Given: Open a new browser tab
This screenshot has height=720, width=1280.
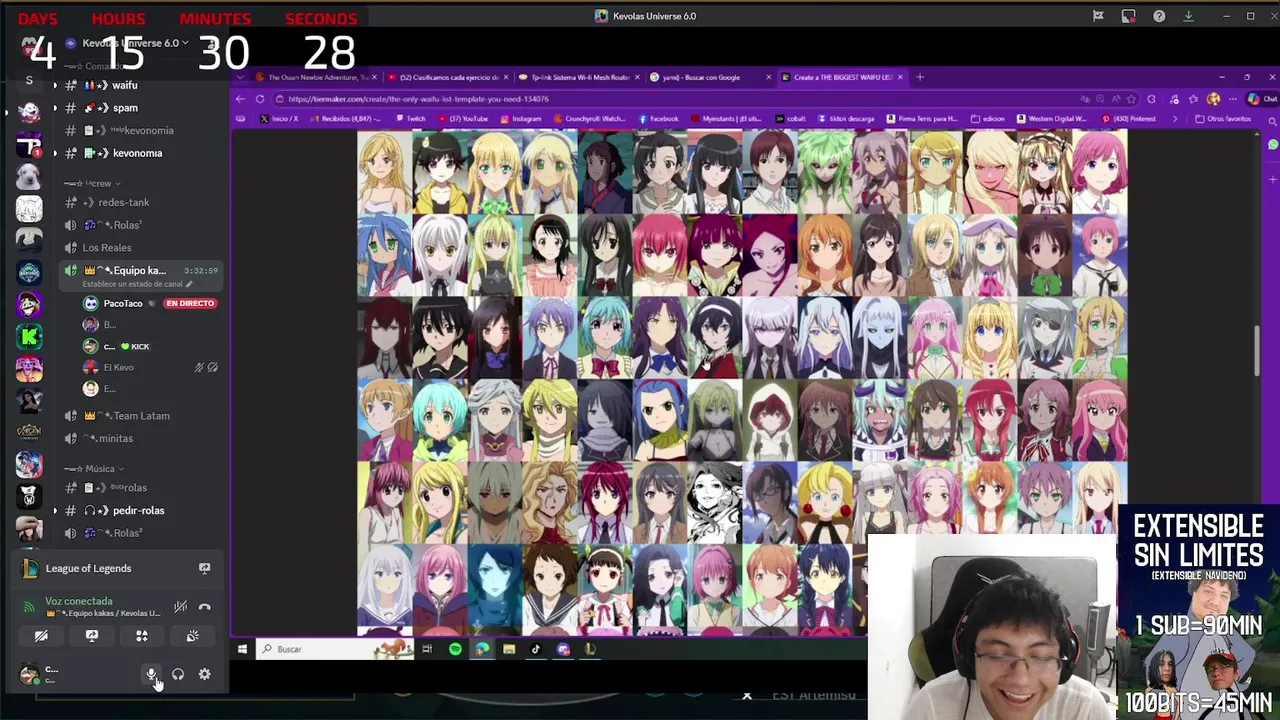Looking at the screenshot, I should coord(921,77).
